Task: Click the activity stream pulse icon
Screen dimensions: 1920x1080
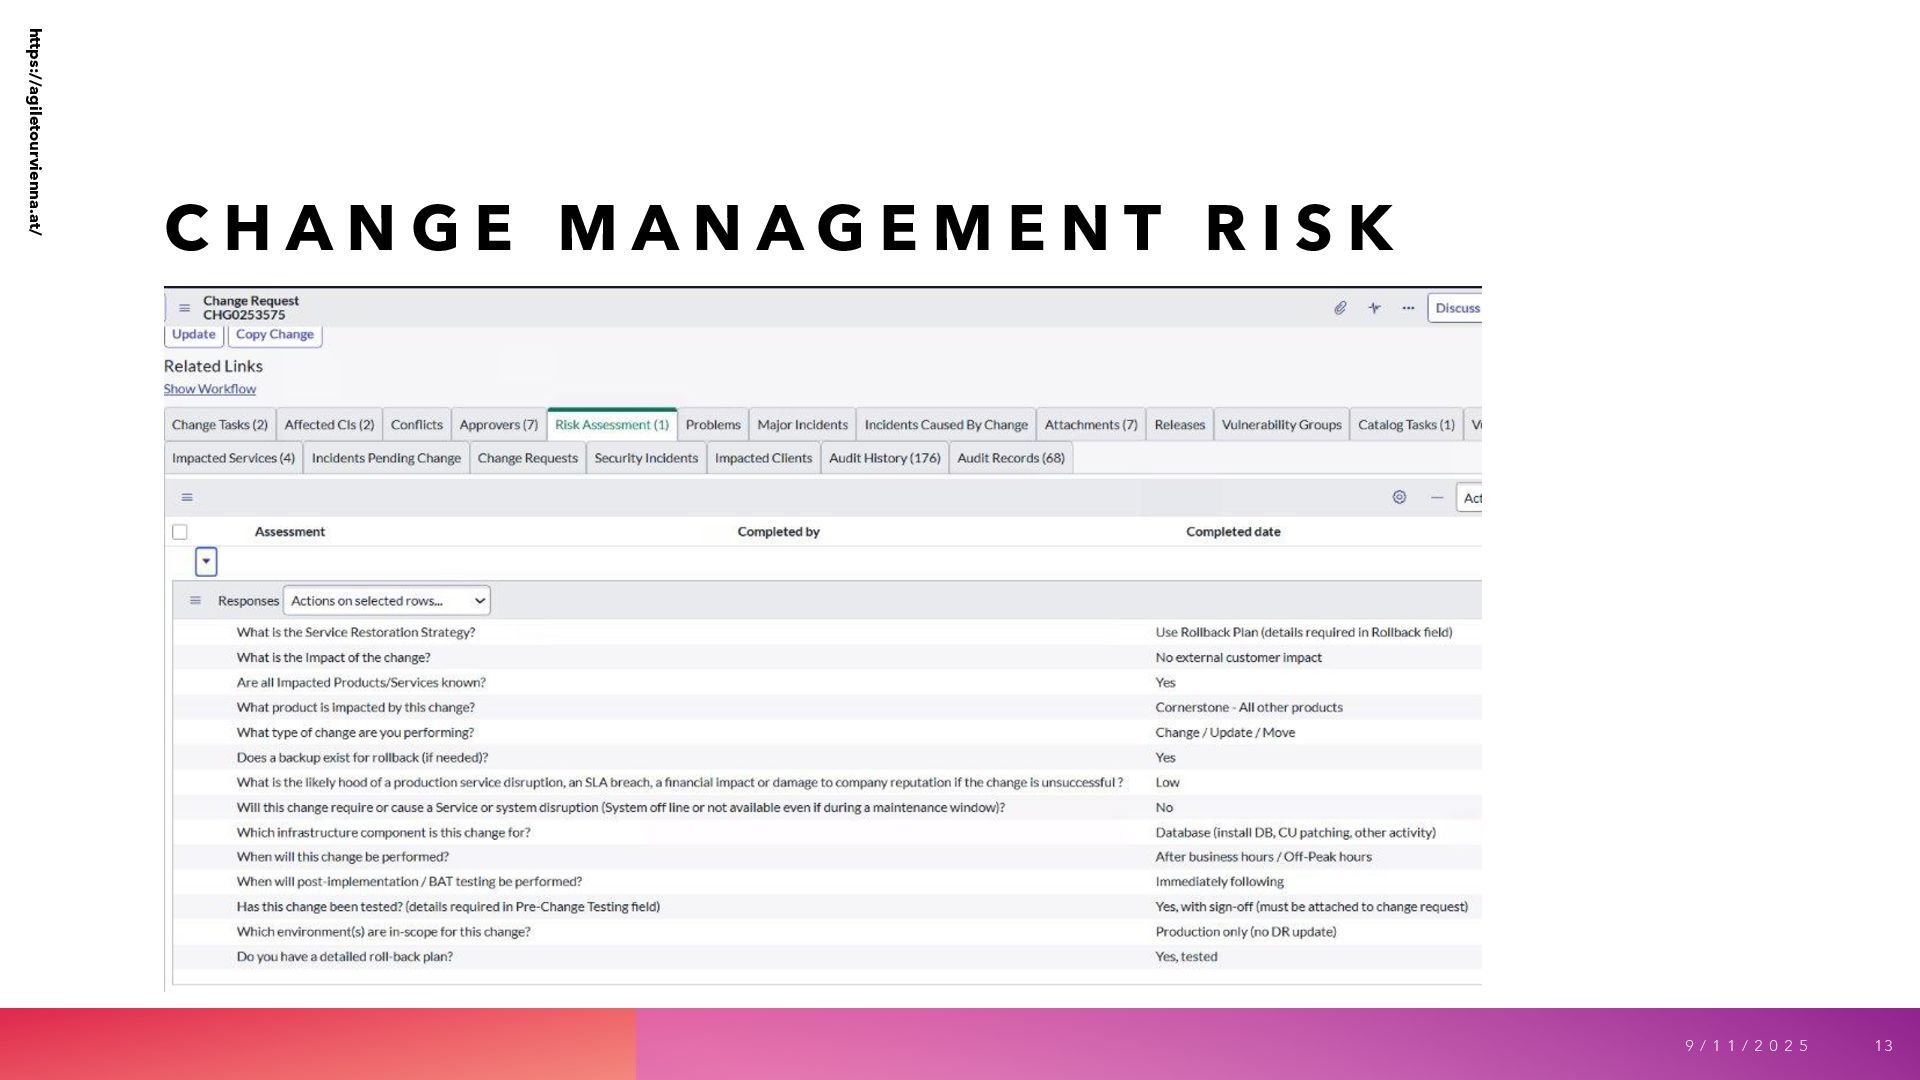Action: click(x=1374, y=308)
